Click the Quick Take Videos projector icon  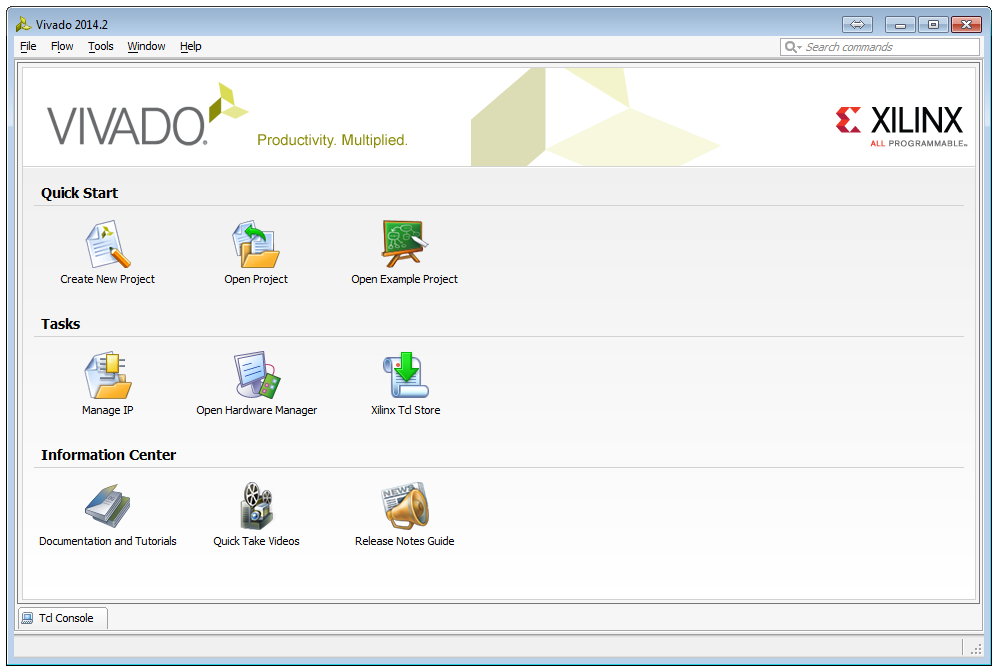(x=257, y=507)
